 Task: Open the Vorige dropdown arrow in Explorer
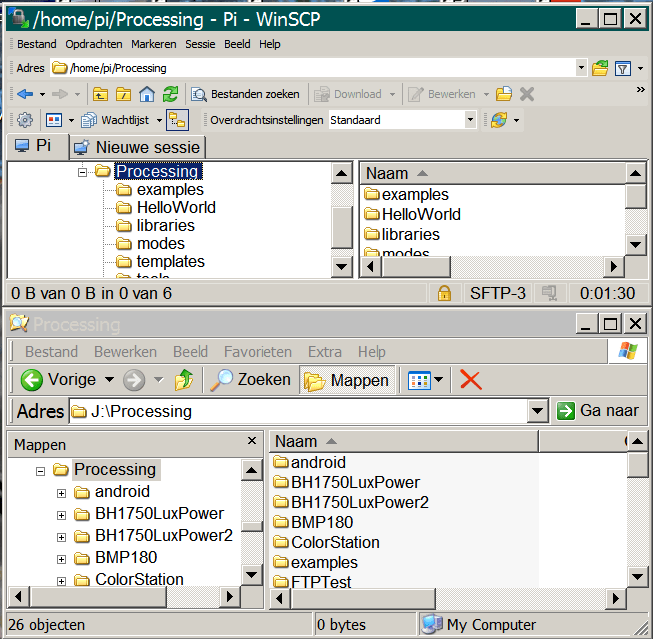pos(109,379)
